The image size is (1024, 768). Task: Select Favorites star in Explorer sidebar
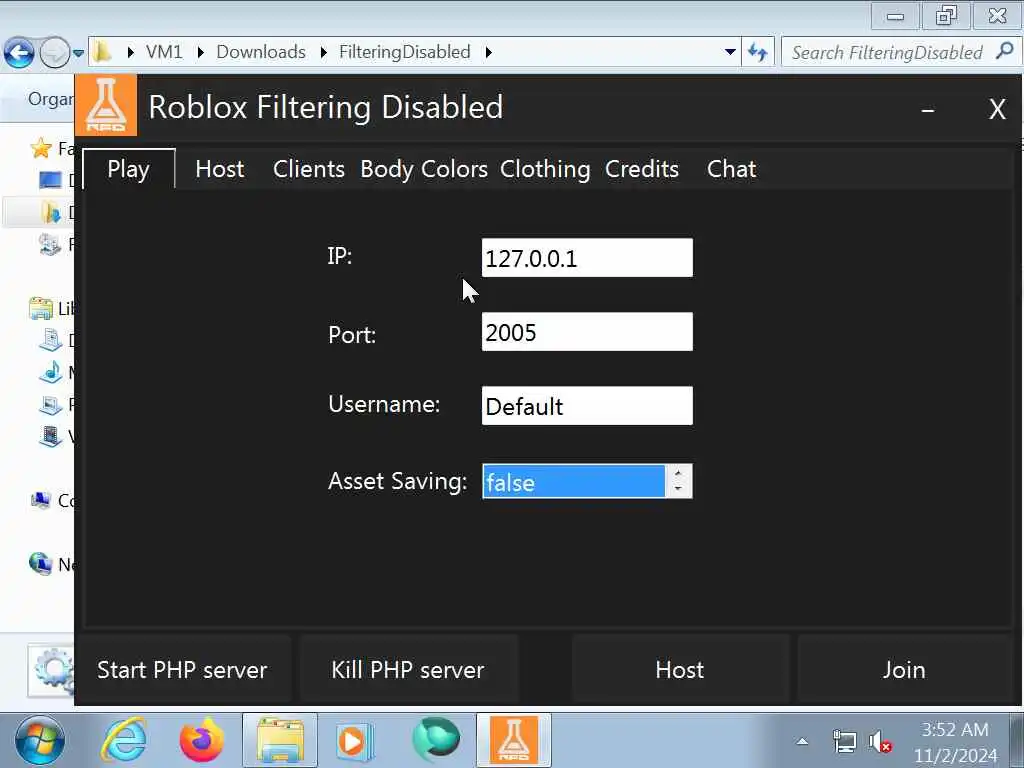41,148
